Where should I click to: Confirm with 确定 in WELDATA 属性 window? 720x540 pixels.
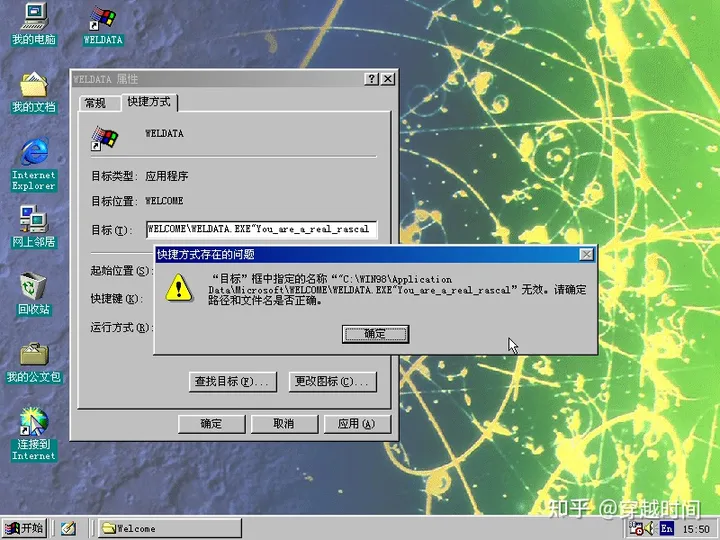212,424
